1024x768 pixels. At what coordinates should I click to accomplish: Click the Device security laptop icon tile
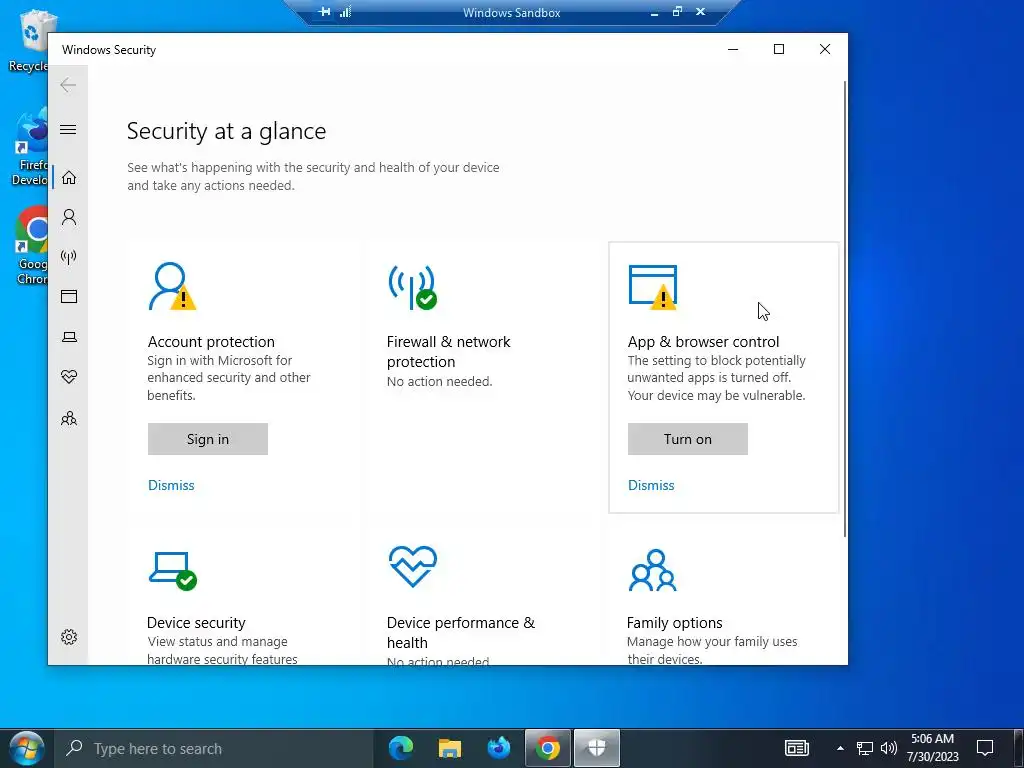pos(172,571)
